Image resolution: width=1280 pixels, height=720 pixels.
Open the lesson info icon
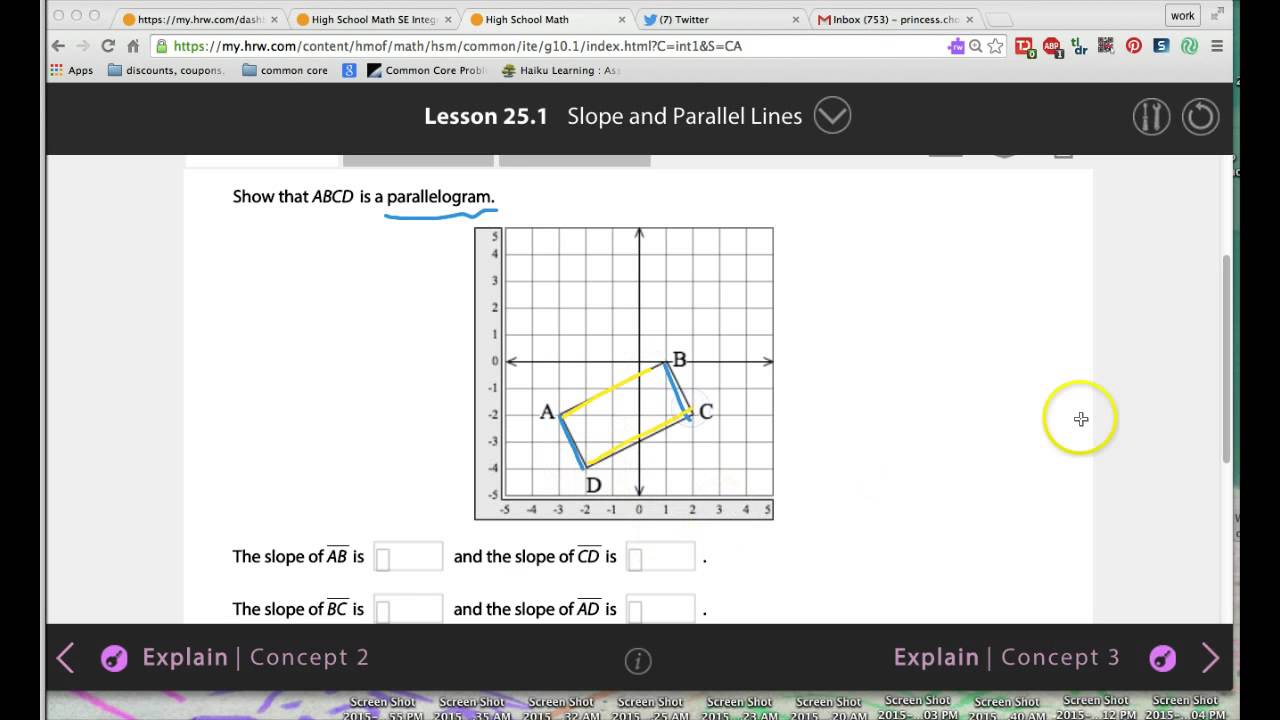click(x=638, y=660)
